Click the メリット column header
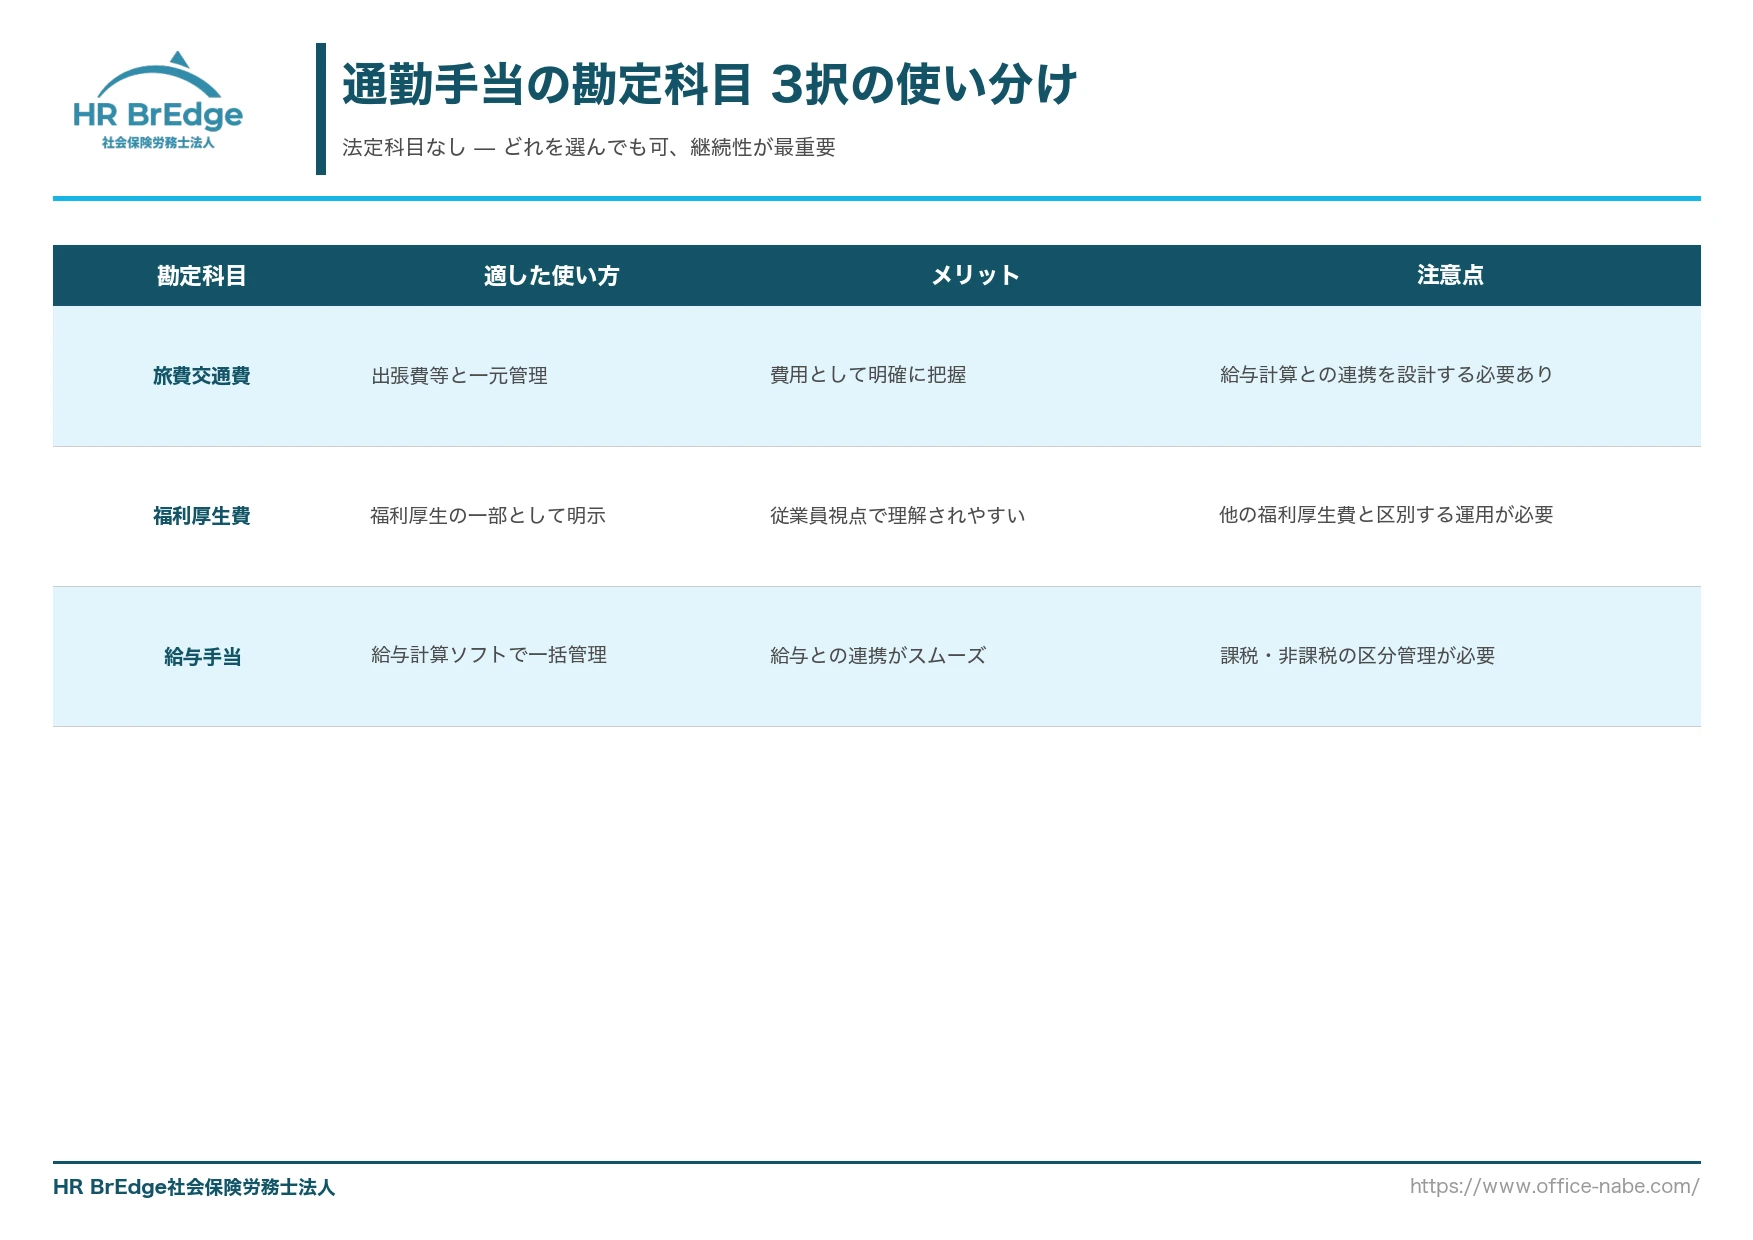The width and height of the screenshot is (1753, 1240). click(975, 275)
